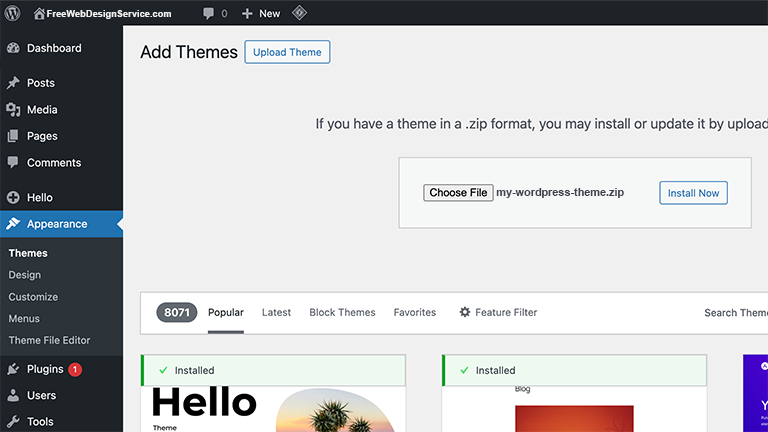Open the Theme File Editor

[x=49, y=340]
